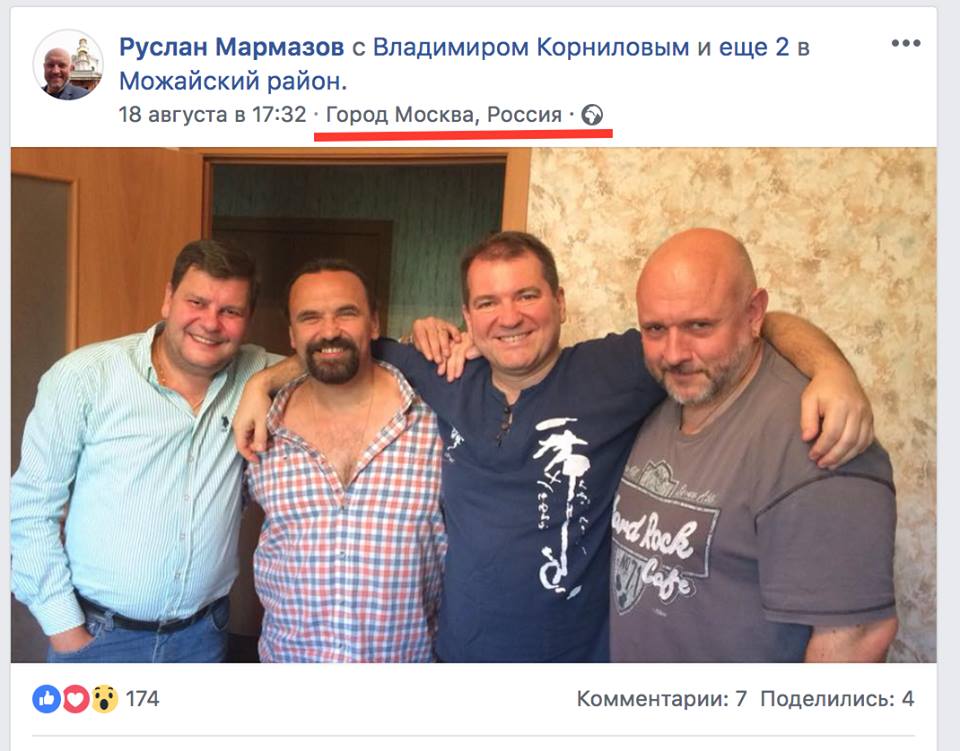Open Комментарии: 7 comments
The width and height of the screenshot is (960, 751).
pos(662,698)
